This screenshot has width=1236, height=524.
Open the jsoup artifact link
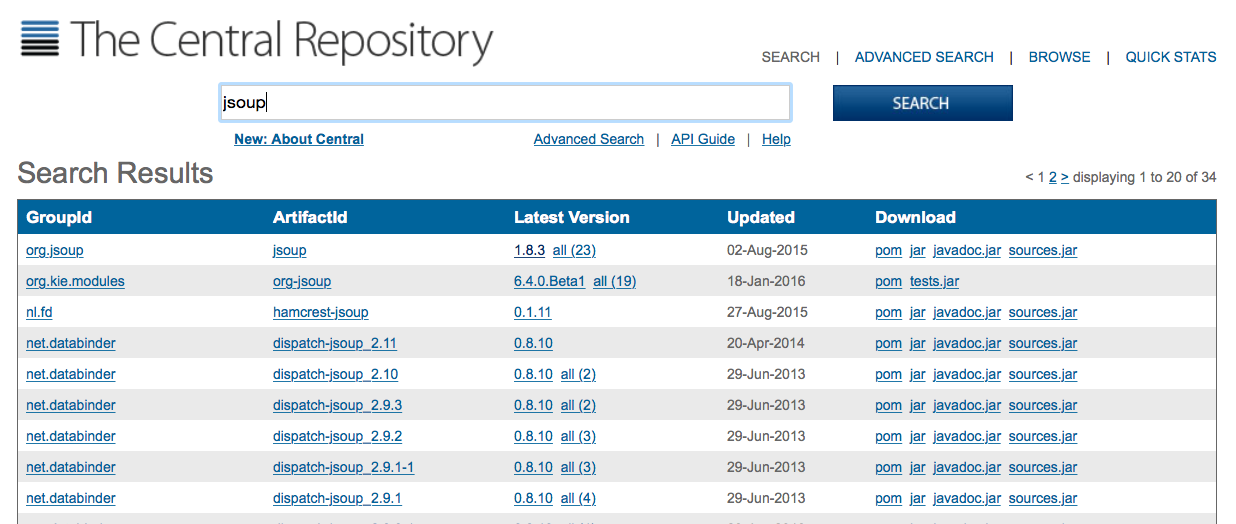coord(290,250)
